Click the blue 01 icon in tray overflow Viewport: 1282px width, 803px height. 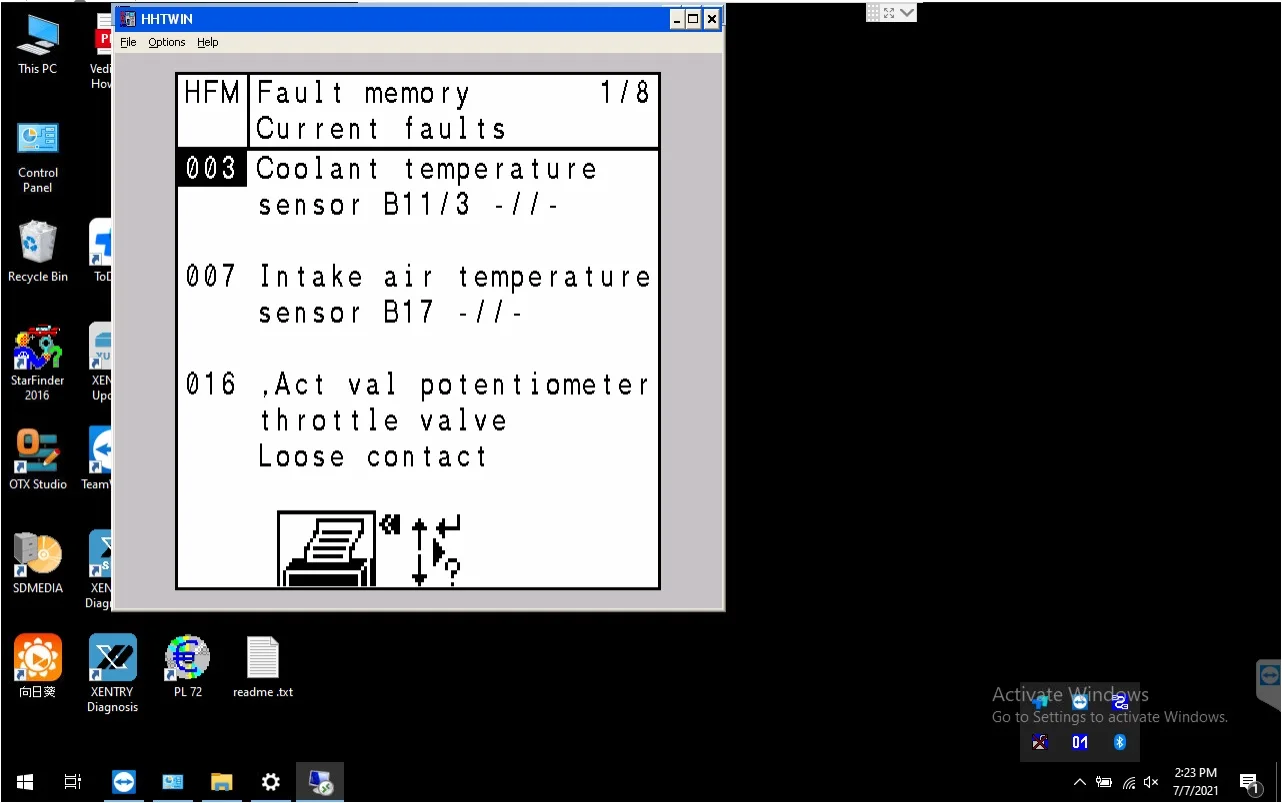[x=1080, y=742]
